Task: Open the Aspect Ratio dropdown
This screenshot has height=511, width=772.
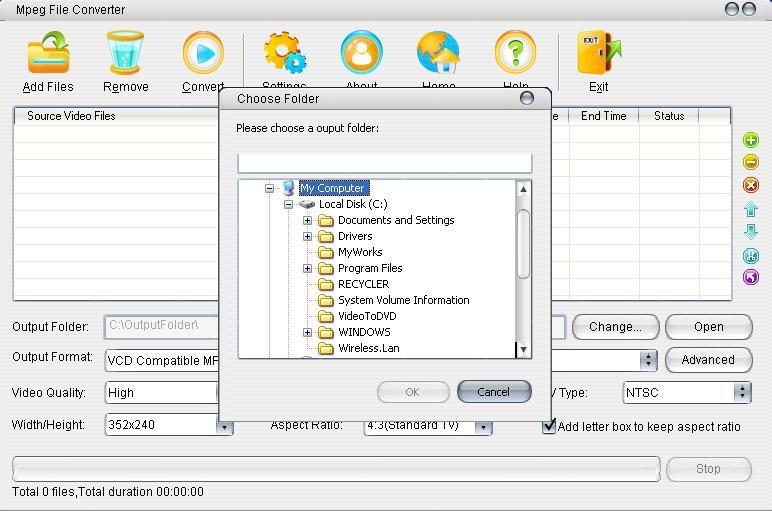Action: [483, 426]
